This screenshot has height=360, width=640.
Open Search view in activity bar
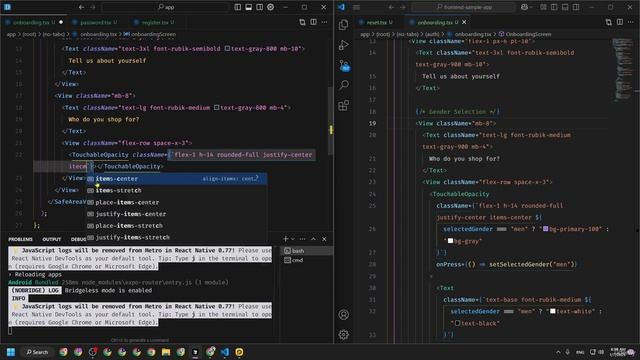click(344, 85)
